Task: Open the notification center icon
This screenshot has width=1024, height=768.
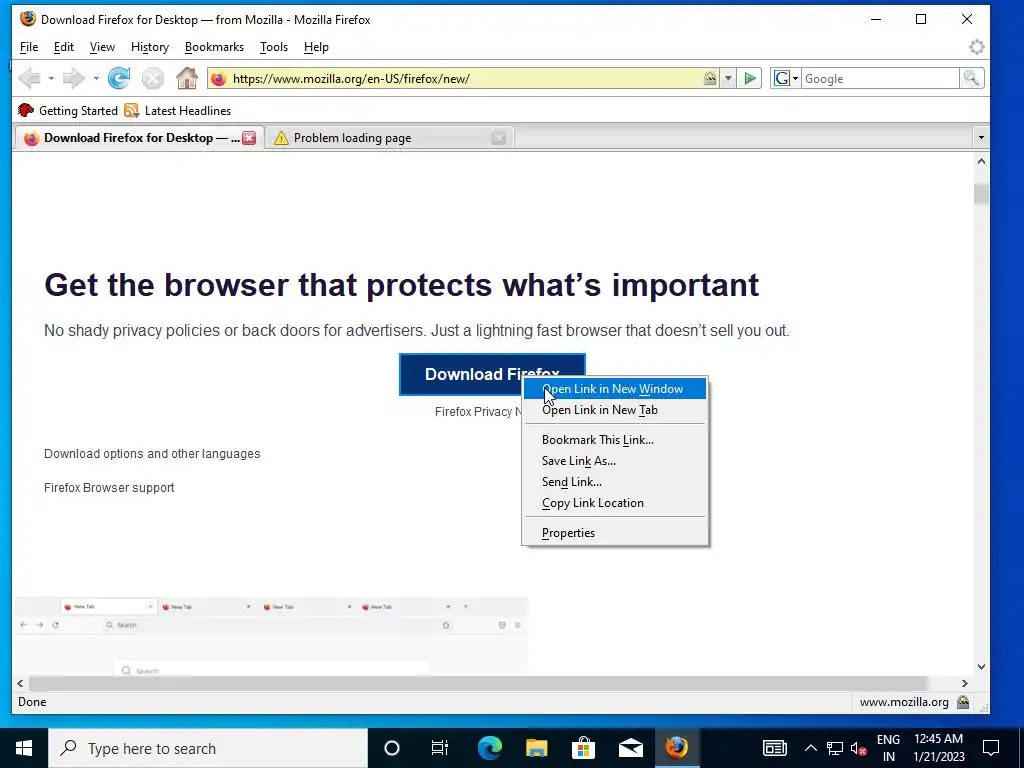Action: point(991,748)
